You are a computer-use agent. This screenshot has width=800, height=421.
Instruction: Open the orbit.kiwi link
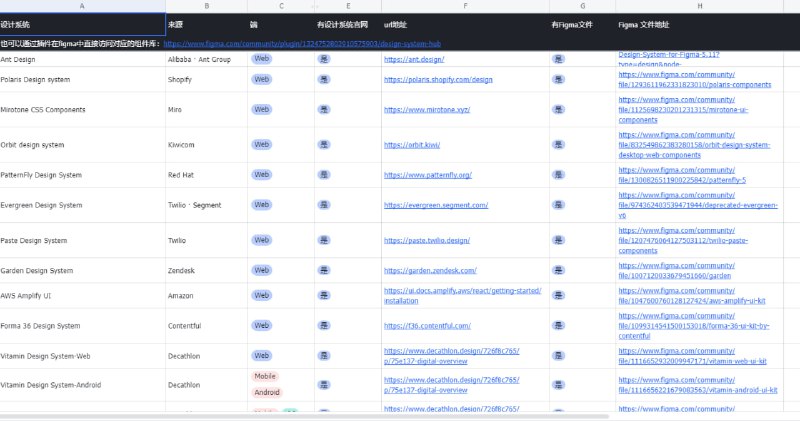coord(412,145)
